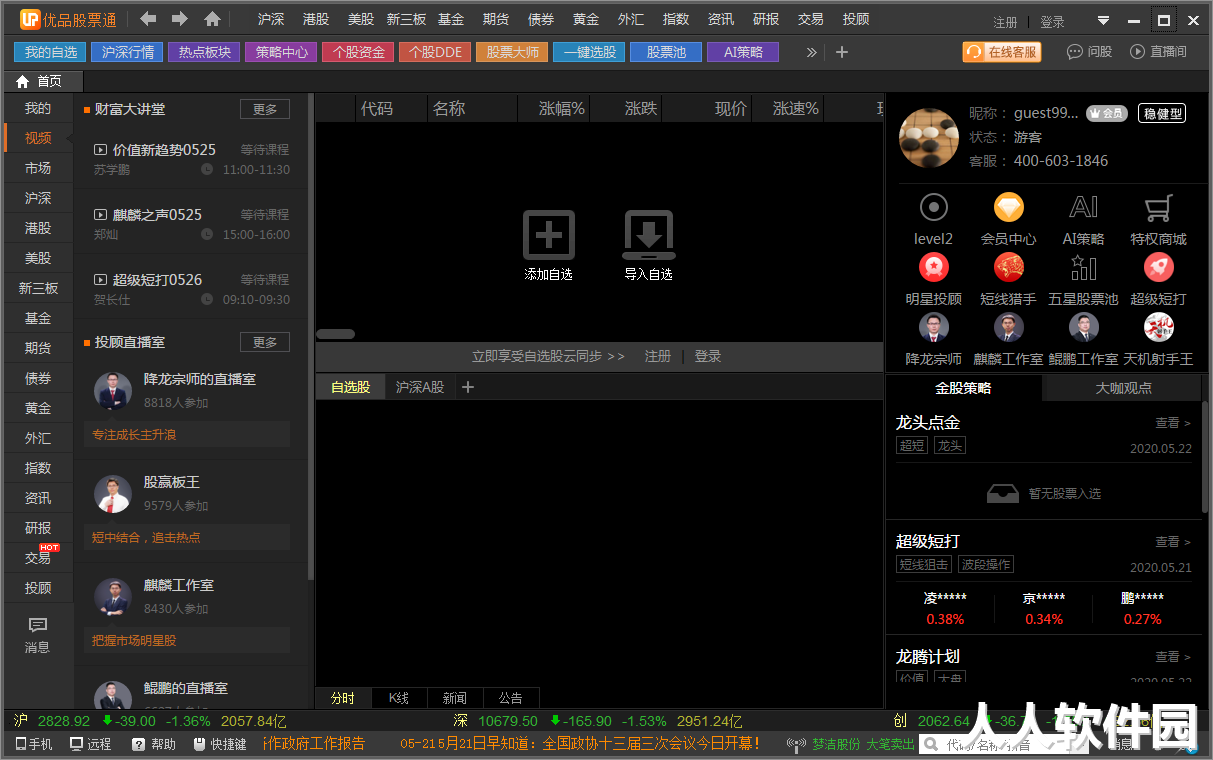Select the K线 chart tab

point(399,698)
